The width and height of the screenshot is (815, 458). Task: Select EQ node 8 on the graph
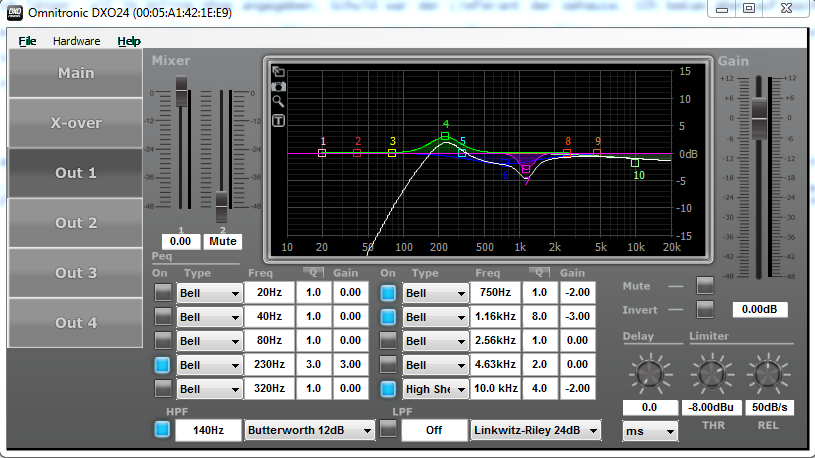[x=567, y=153]
